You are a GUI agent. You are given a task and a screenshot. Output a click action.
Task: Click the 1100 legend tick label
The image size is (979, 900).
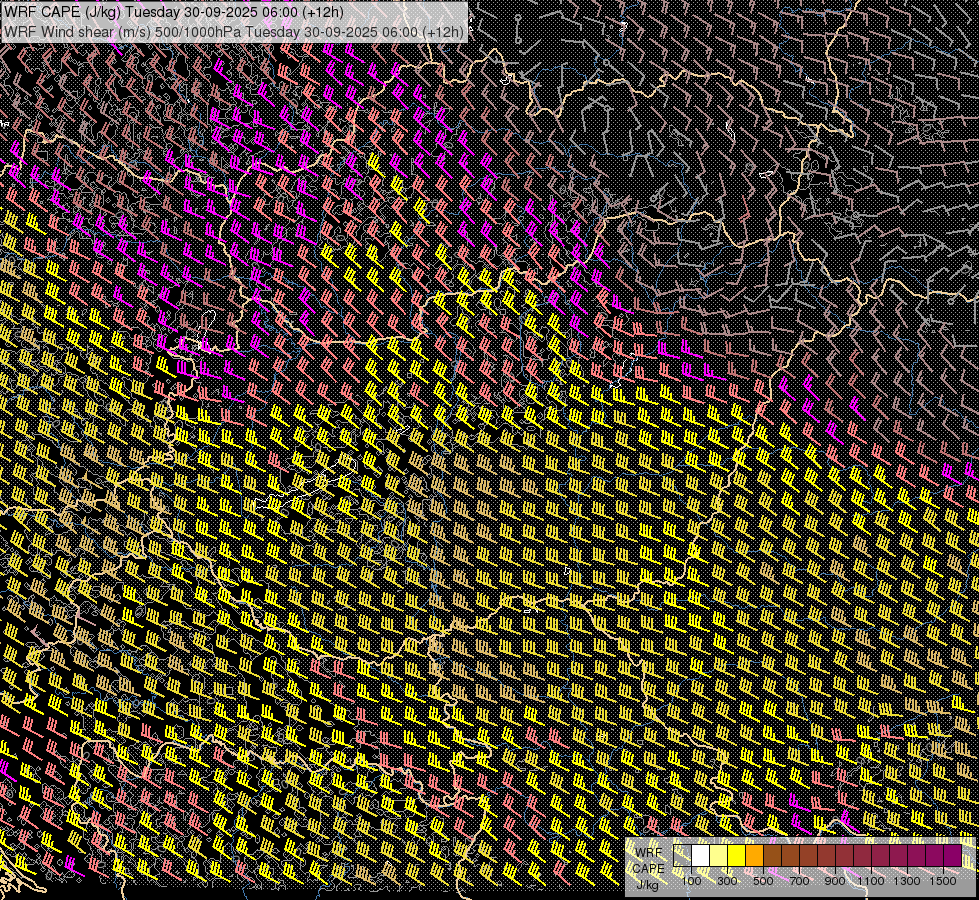click(x=871, y=880)
